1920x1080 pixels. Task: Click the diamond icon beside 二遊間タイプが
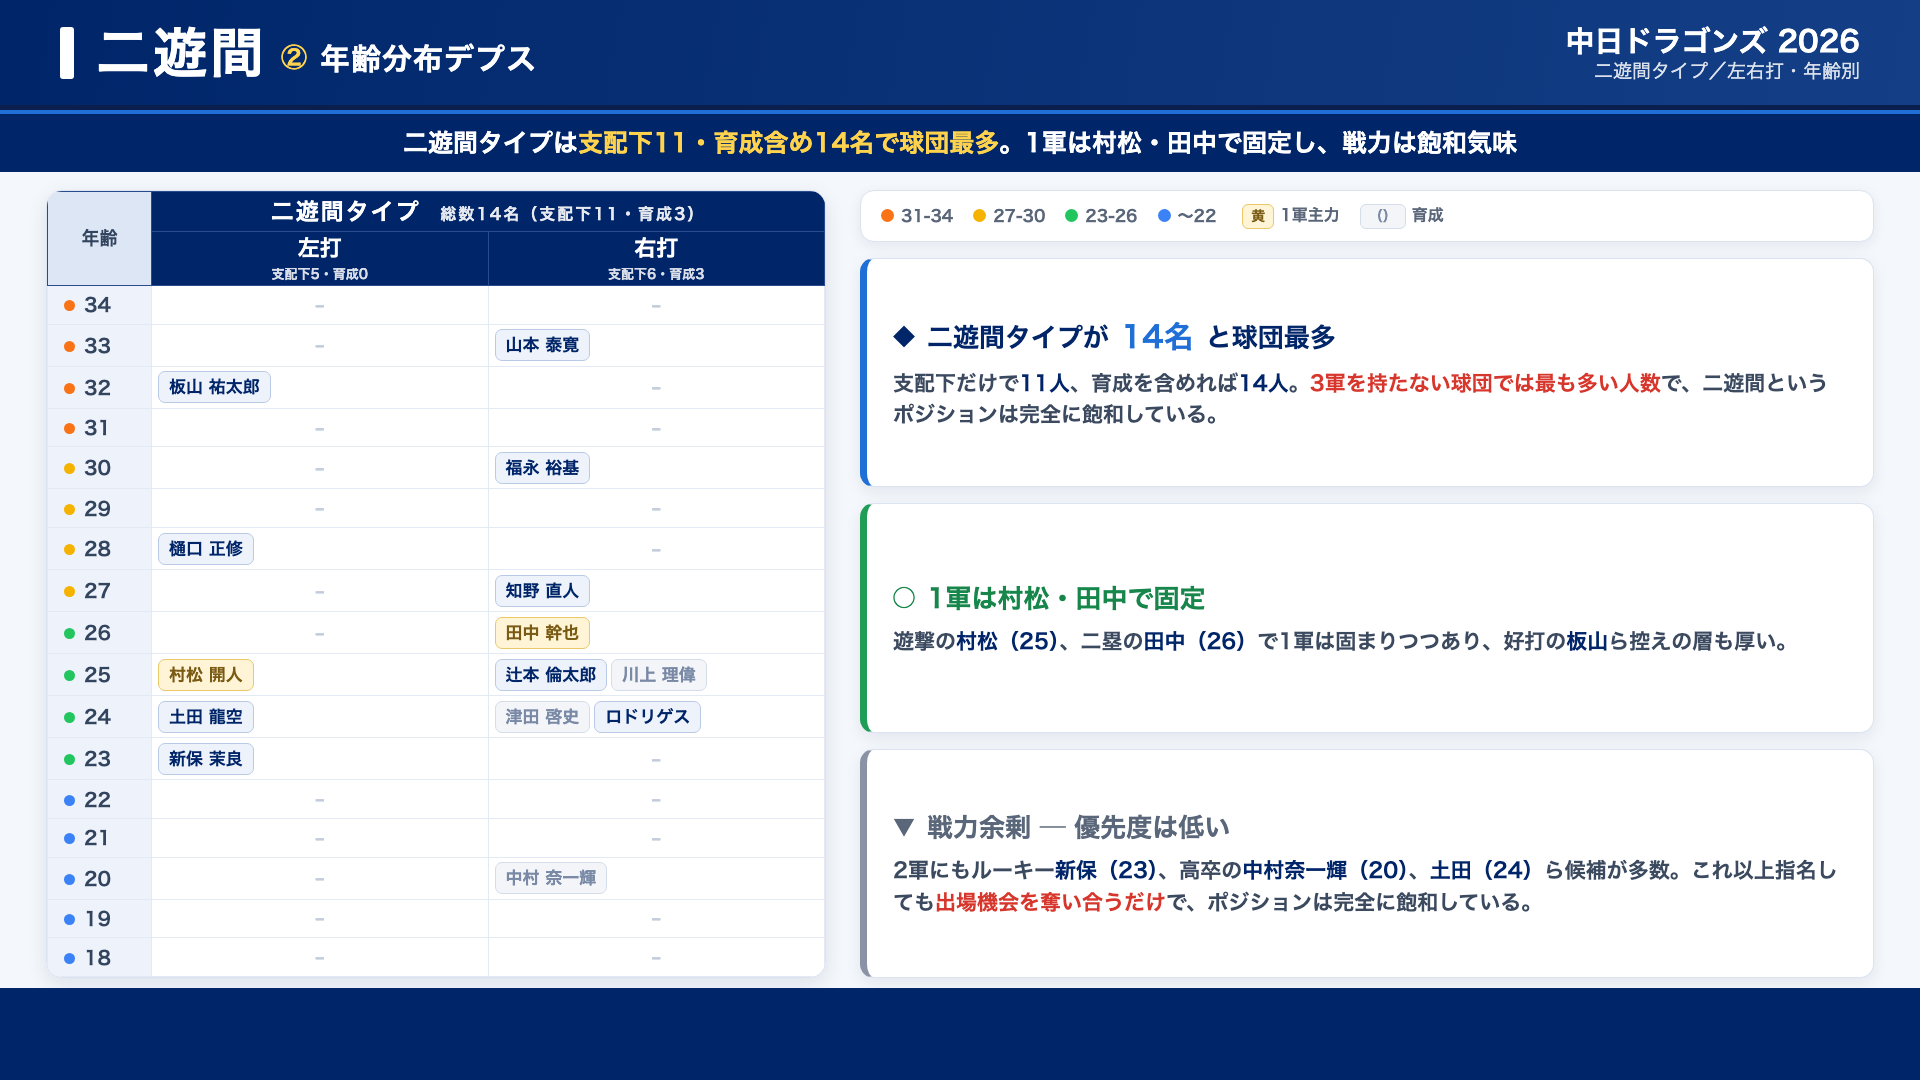click(904, 337)
